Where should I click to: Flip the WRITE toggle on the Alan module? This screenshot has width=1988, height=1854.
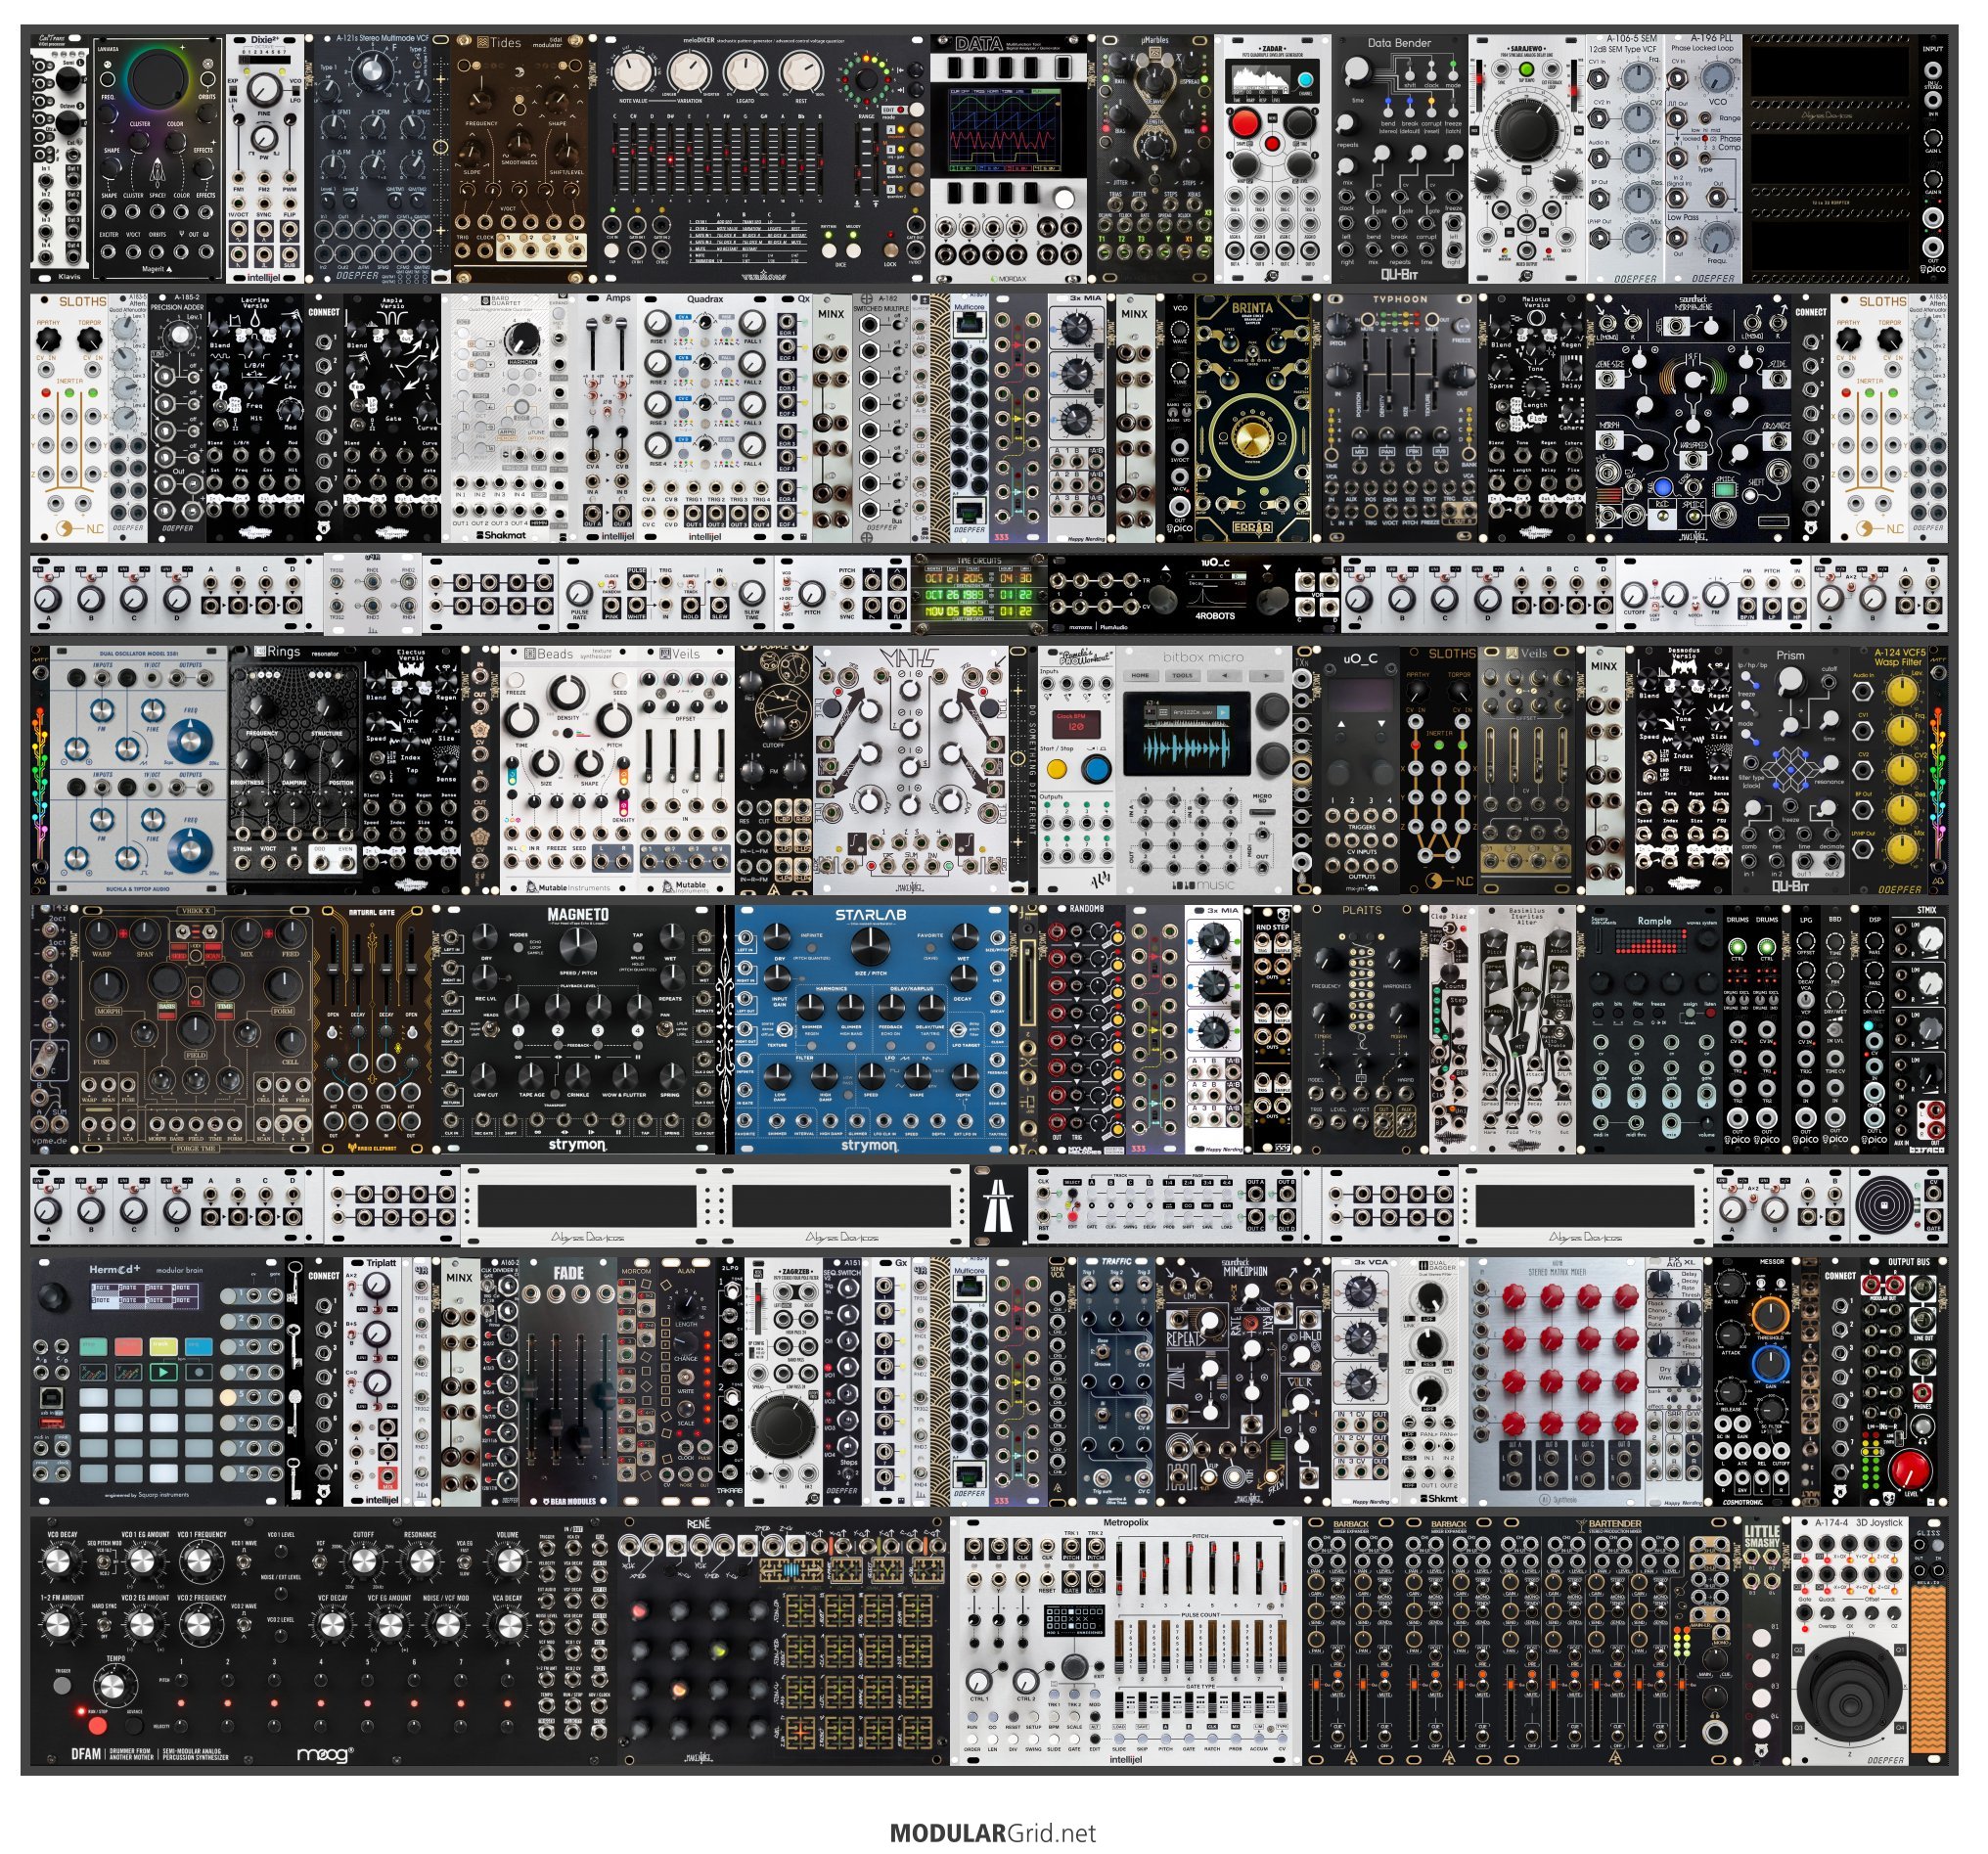(686, 1378)
